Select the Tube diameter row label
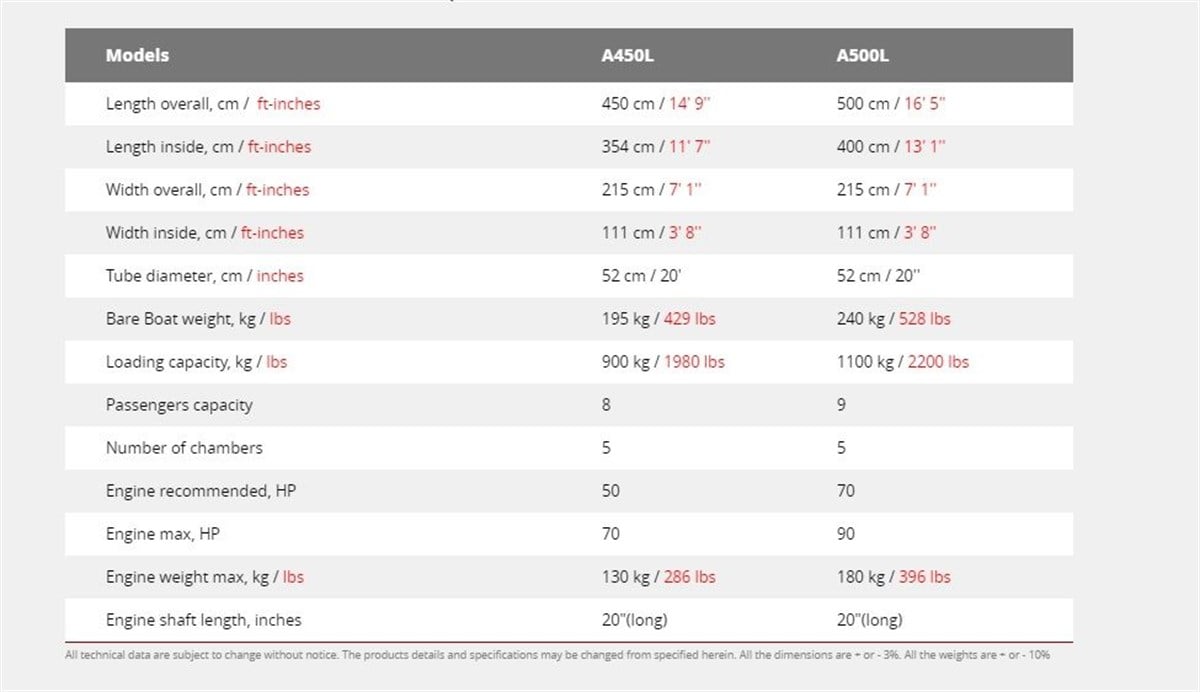The image size is (1200, 692). pyautogui.click(x=204, y=276)
